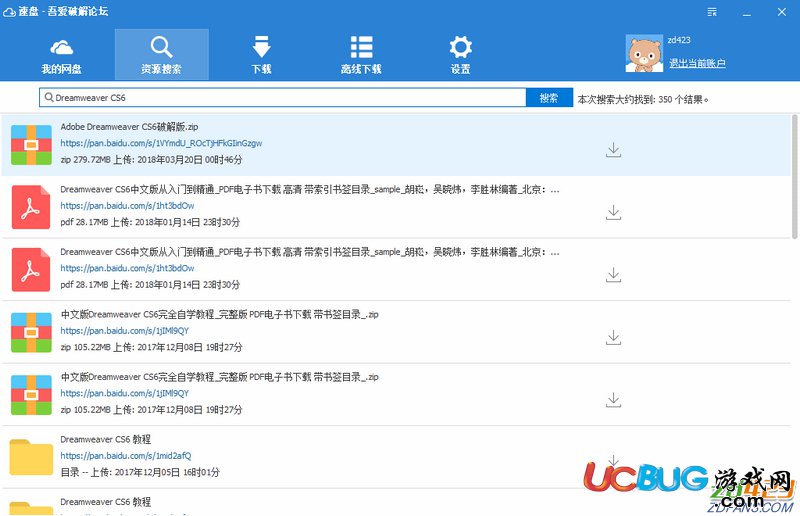The image size is (800, 516).
Task: Download second 完全自学教程 zip result
Action: tap(613, 400)
